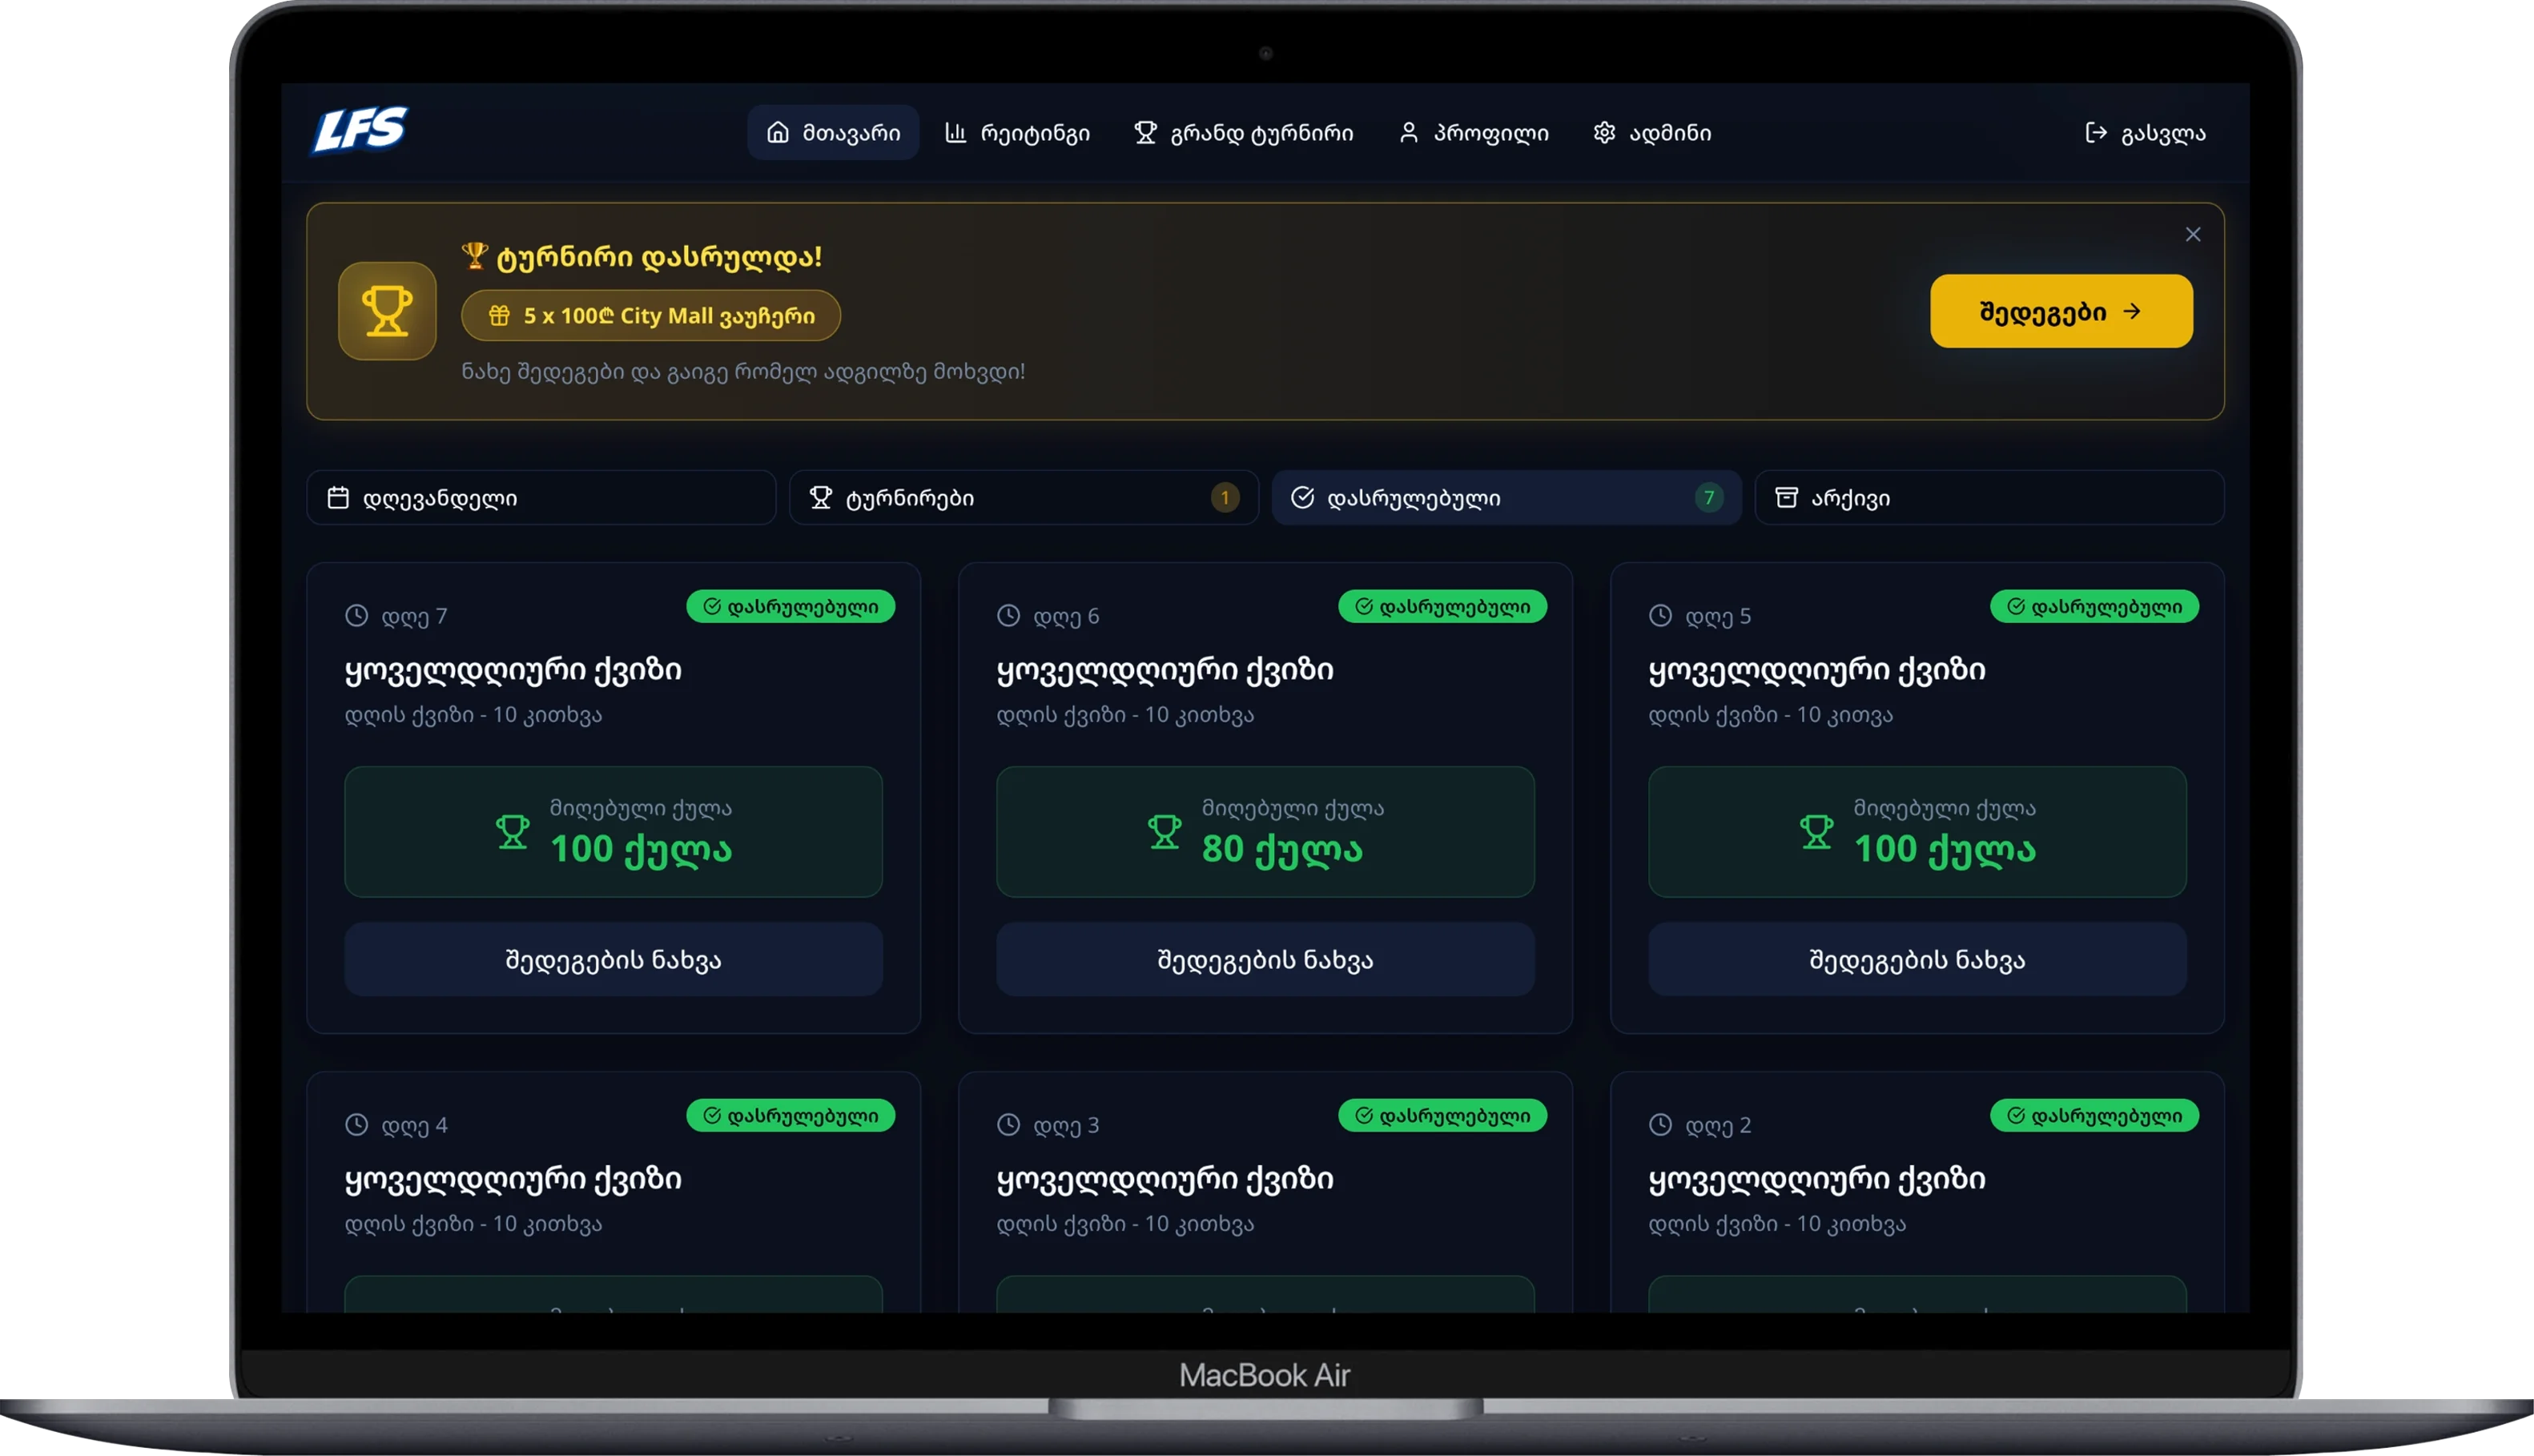
Task: Click the დასრულებული status badge on დღე 3
Action: 1442,1116
